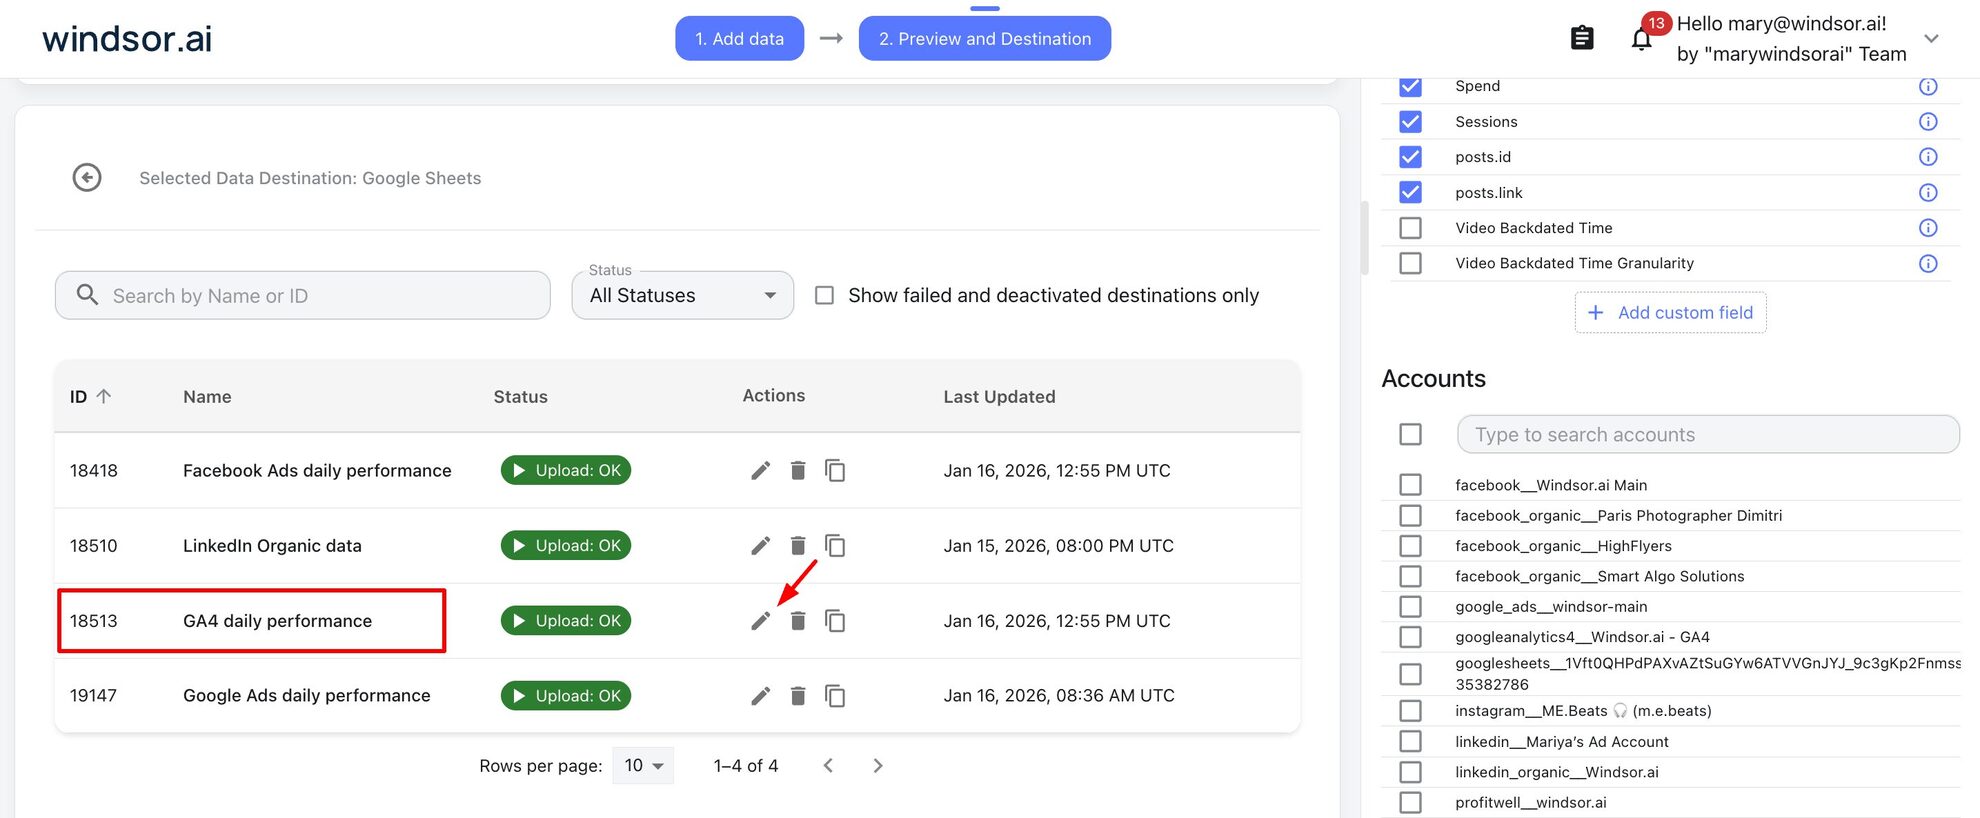Select the facebook__Windsor.ai Main account
Image resolution: width=1980 pixels, height=818 pixels.
tap(1410, 485)
